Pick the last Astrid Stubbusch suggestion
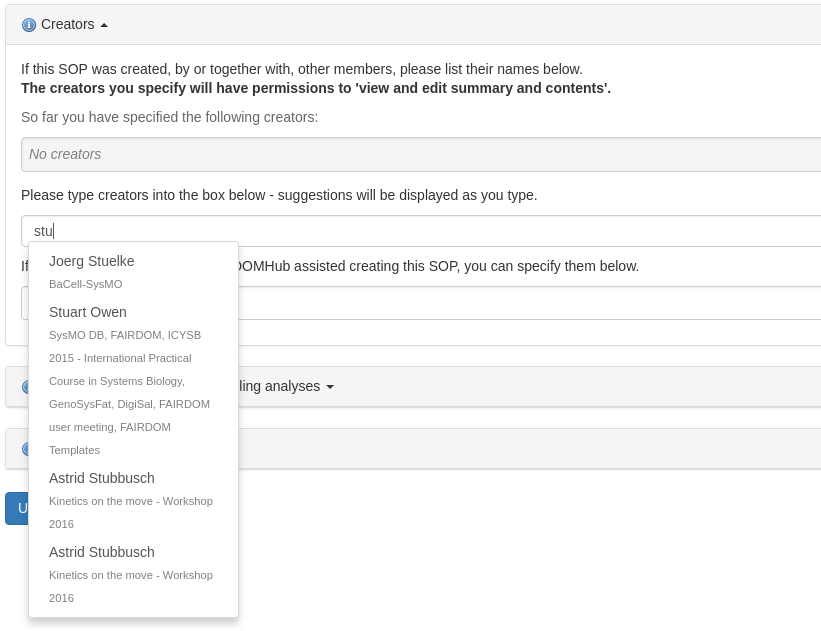The image size is (821, 631). pyautogui.click(x=102, y=552)
